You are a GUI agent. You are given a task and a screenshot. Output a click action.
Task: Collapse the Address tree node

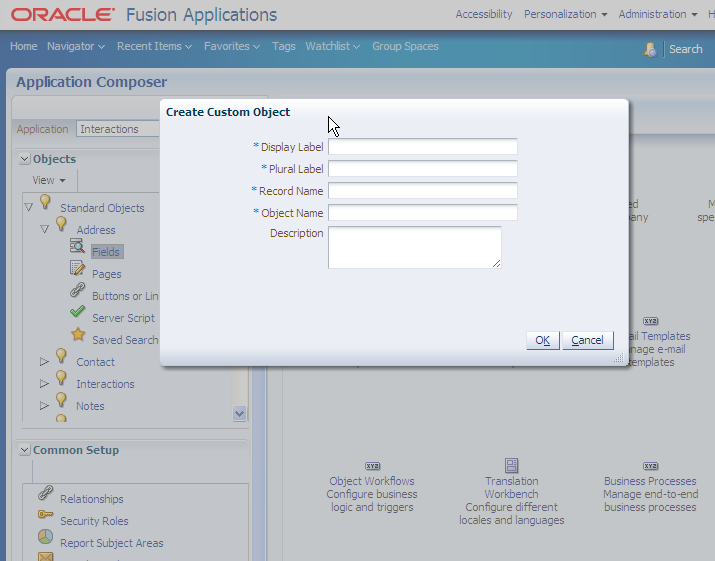click(x=45, y=229)
